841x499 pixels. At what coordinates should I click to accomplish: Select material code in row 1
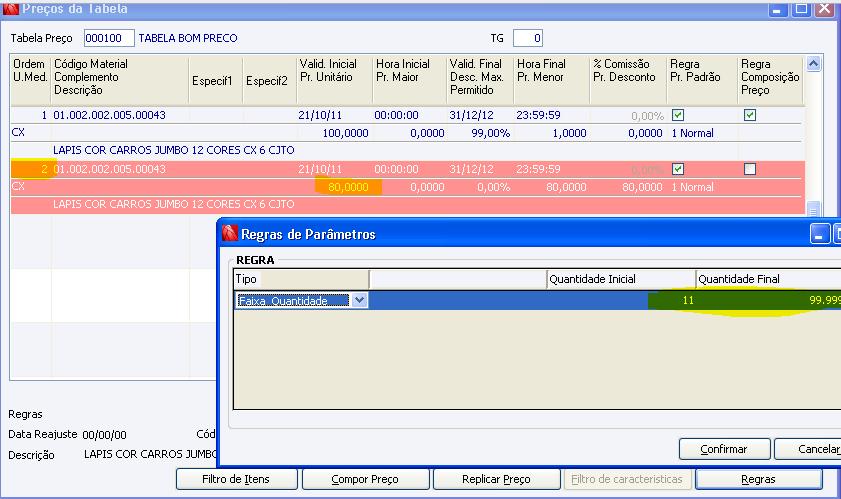pyautogui.click(x=109, y=115)
